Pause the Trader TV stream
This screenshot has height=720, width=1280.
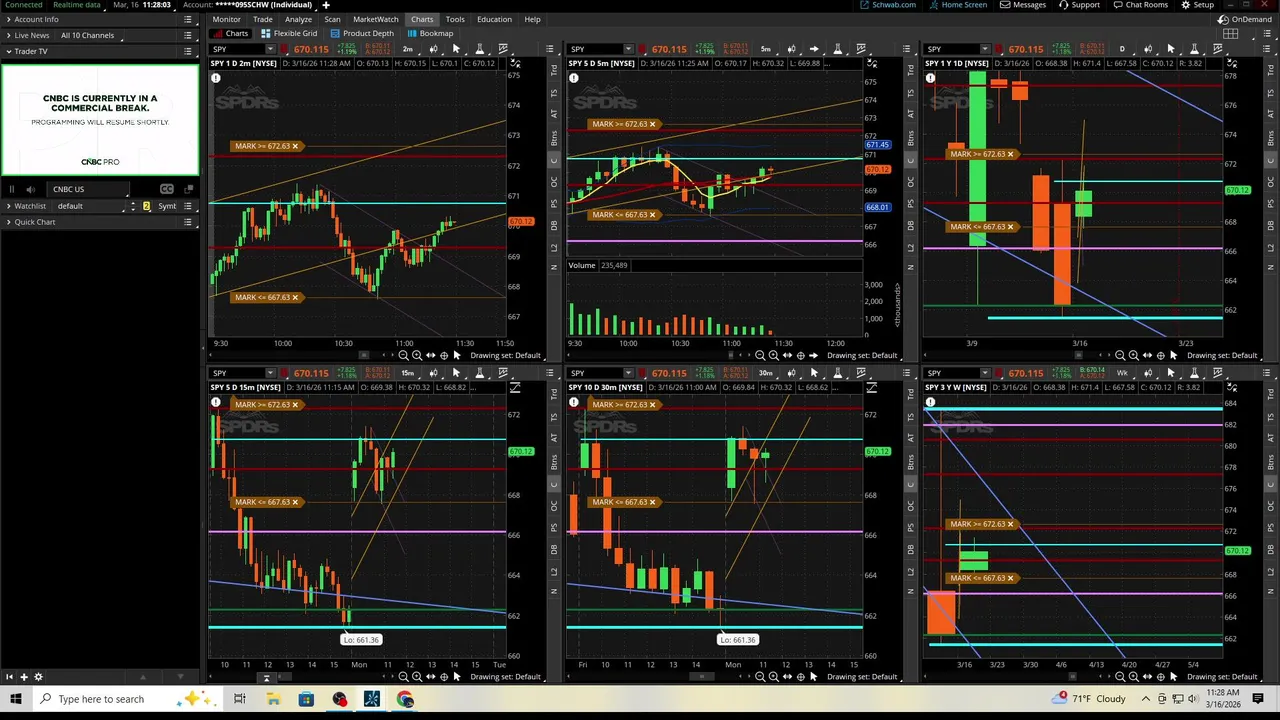click(12, 189)
